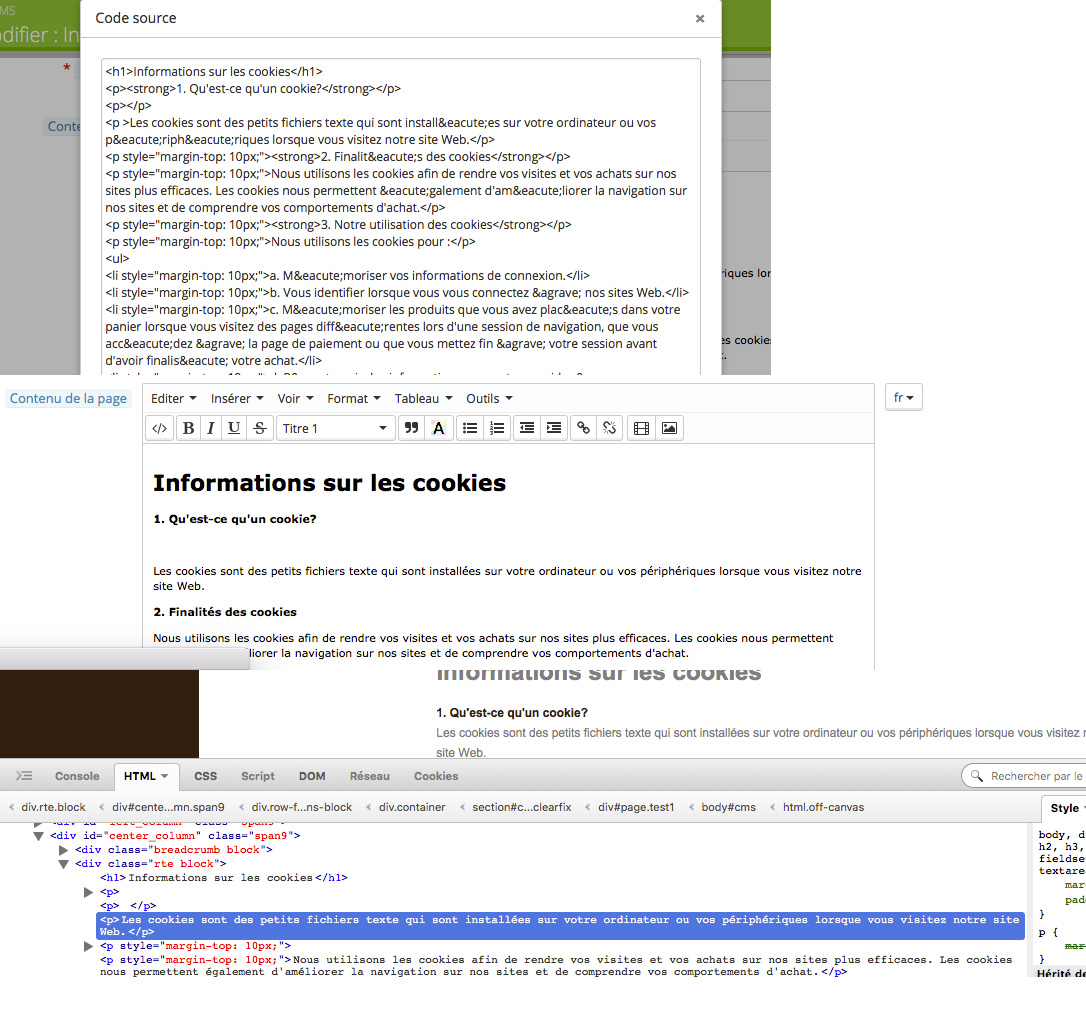Switch to the DOM tab
Image resolution: width=1086 pixels, height=1010 pixels.
[312, 776]
